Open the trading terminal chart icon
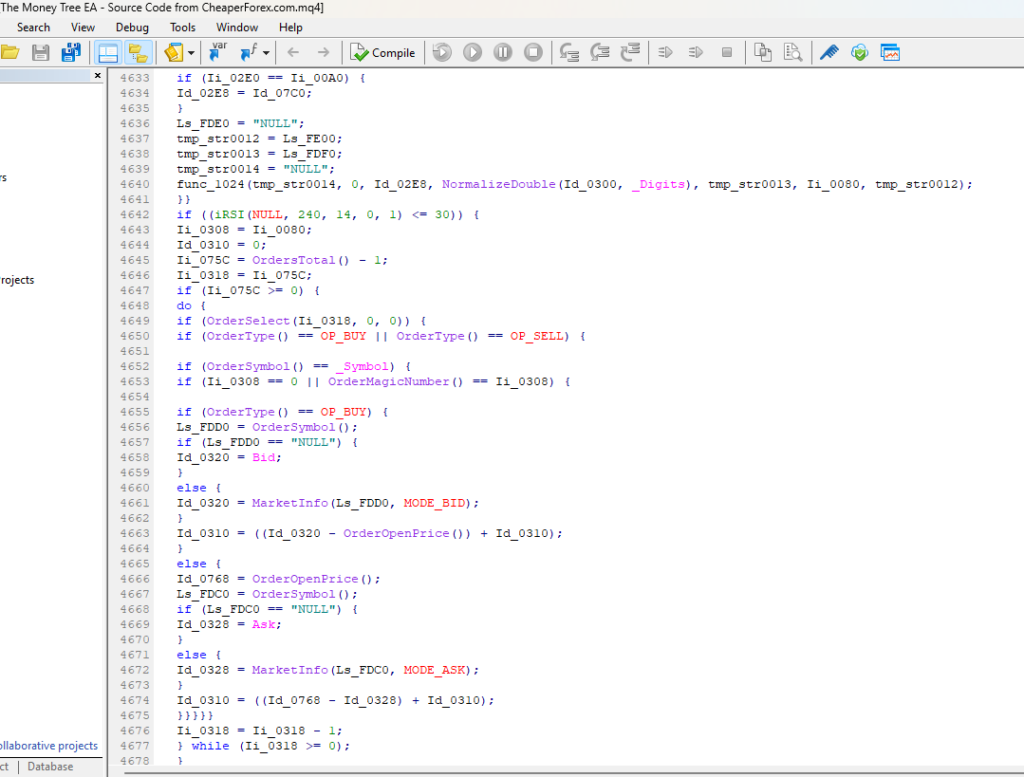The height and width of the screenshot is (777, 1024). coord(890,52)
